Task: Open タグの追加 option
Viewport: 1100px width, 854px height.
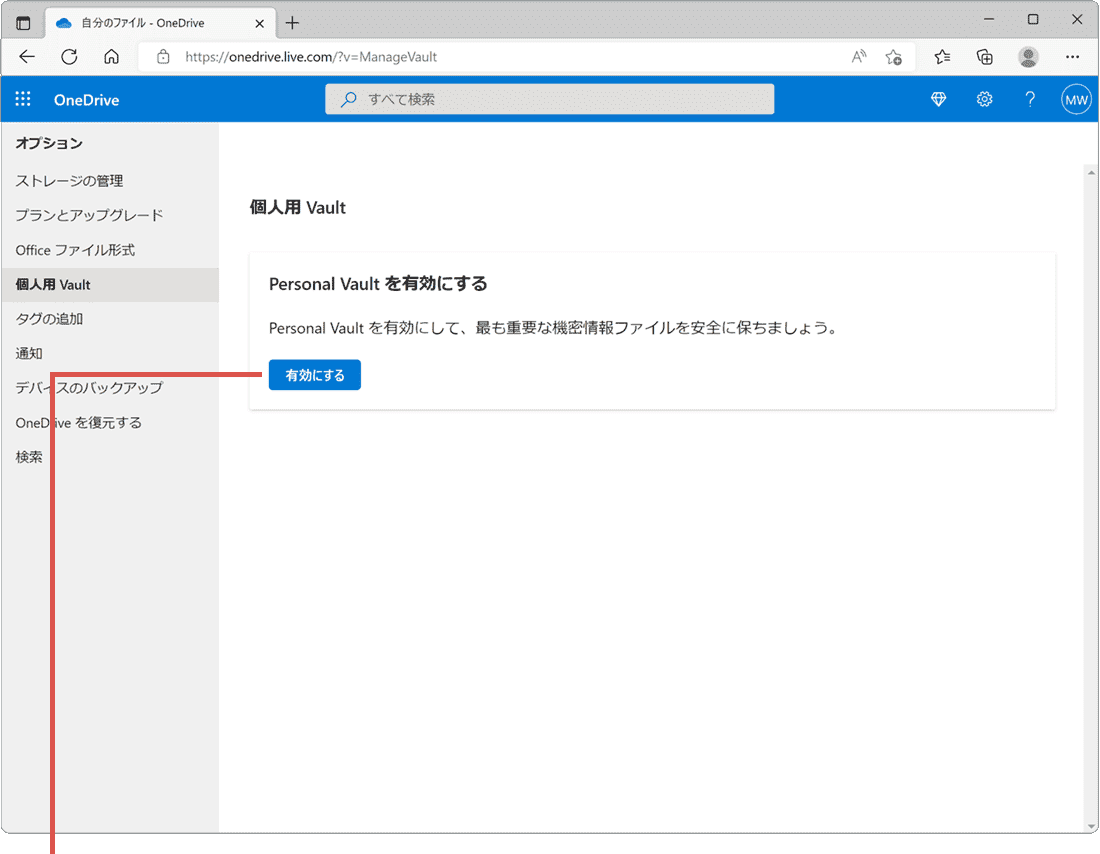Action: [110, 319]
